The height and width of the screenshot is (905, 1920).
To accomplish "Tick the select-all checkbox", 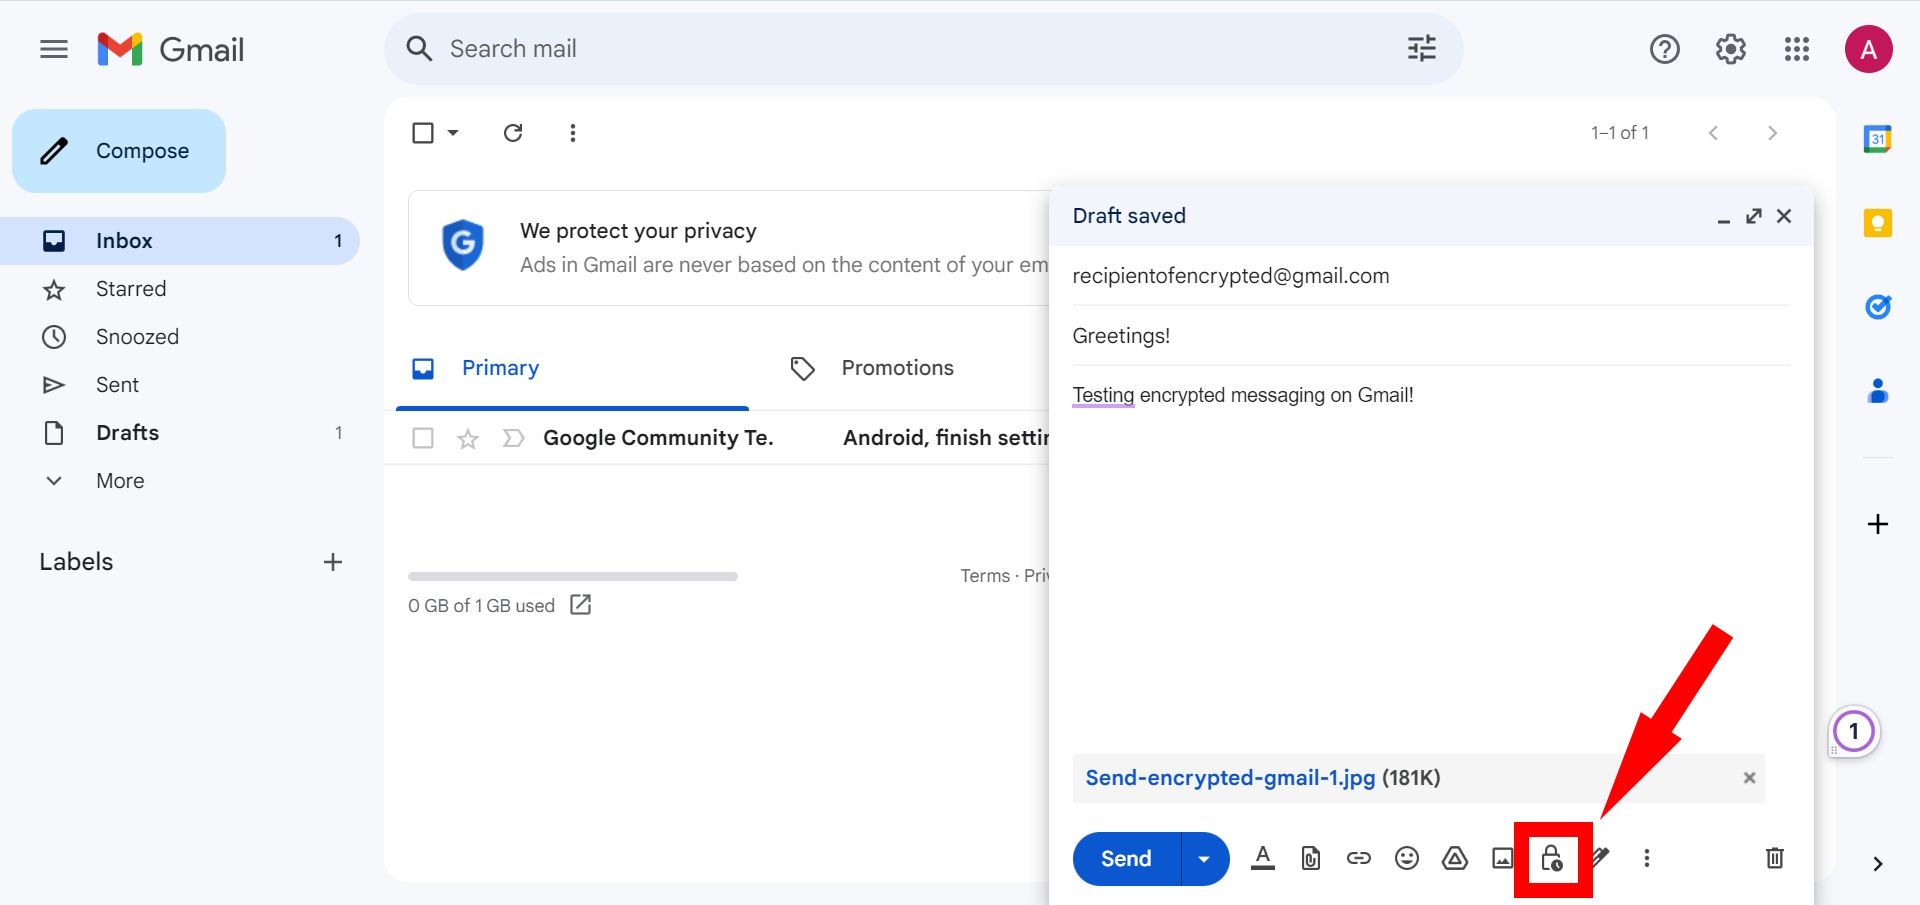I will (x=423, y=133).
